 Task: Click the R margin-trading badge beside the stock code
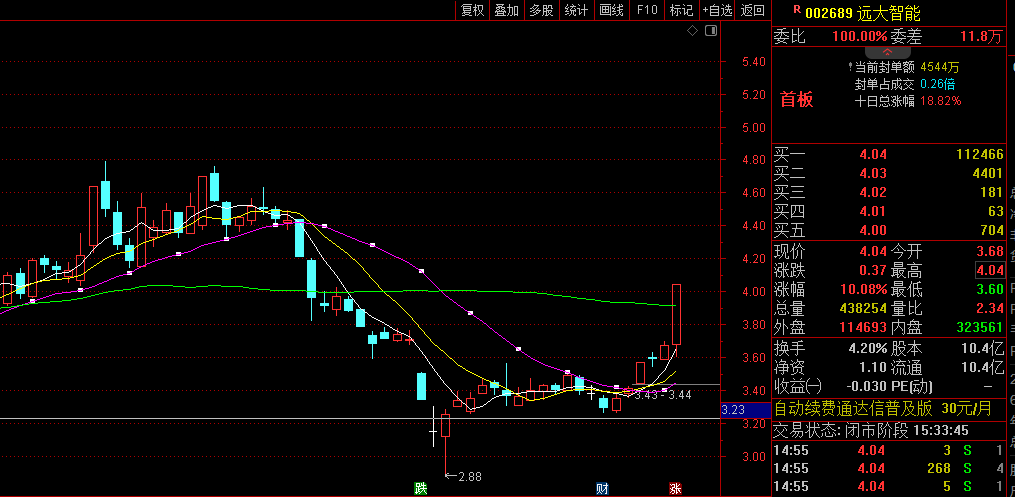click(x=796, y=10)
